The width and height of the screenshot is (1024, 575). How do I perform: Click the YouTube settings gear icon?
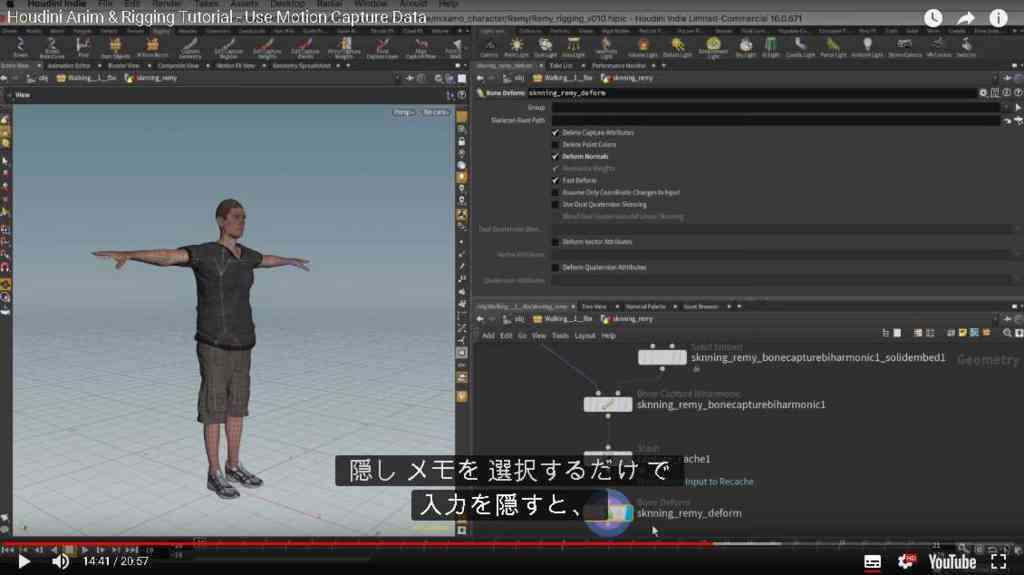[x=906, y=561]
